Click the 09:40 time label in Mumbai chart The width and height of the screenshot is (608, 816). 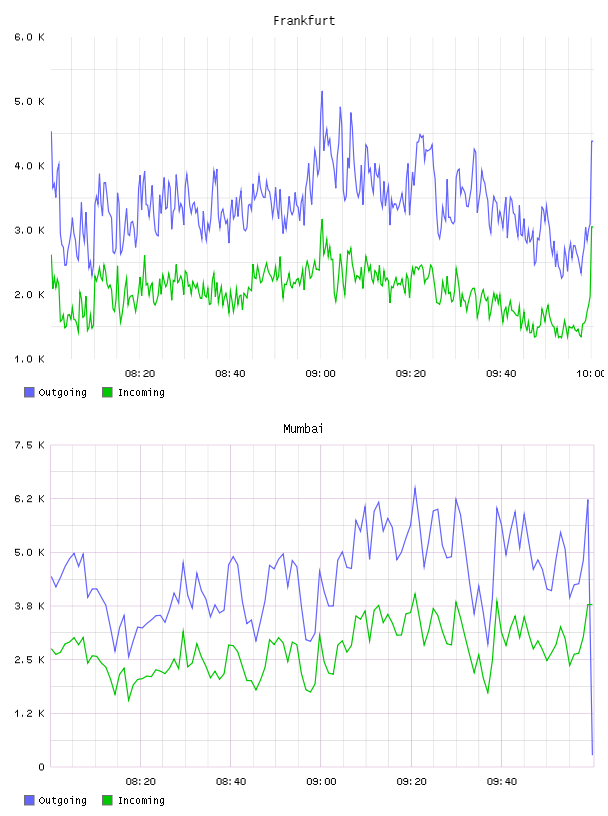[502, 782]
